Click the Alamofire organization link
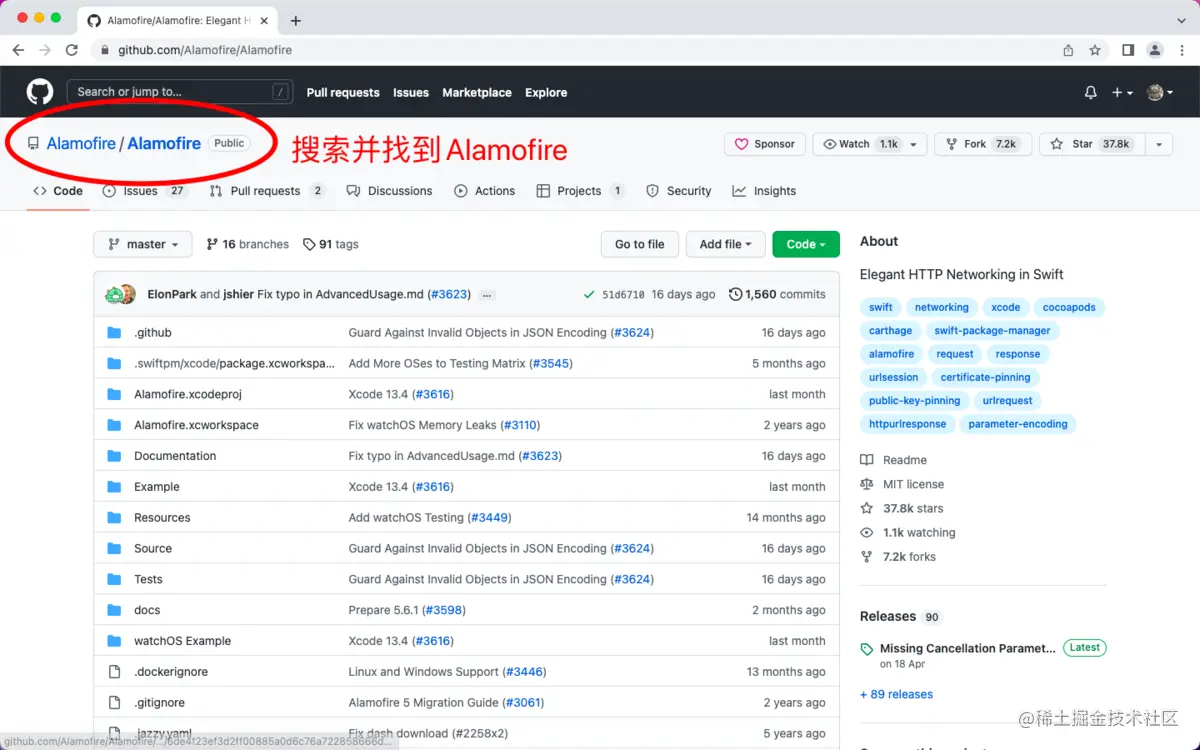The height and width of the screenshot is (750, 1200). (x=81, y=144)
